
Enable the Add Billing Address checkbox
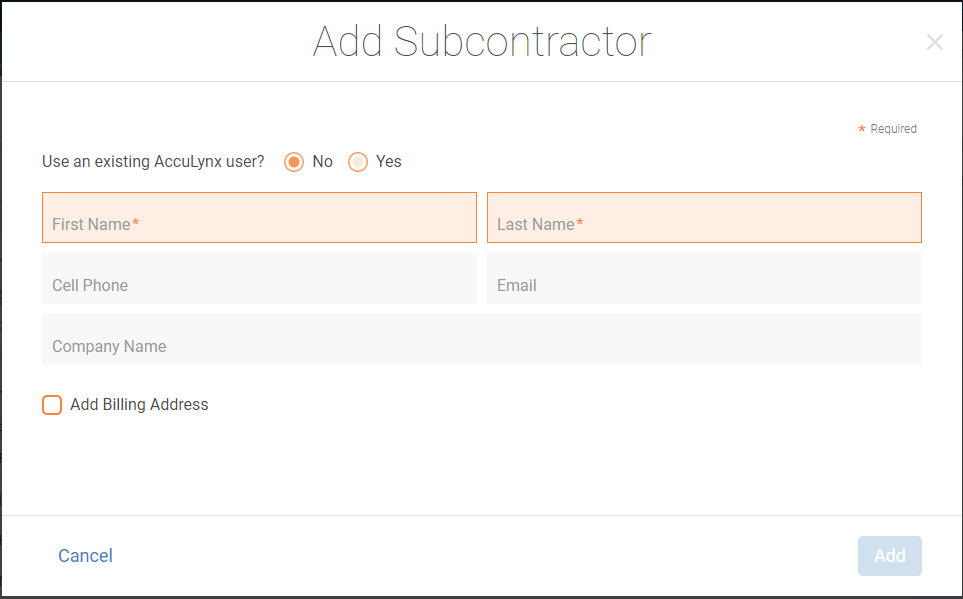pos(52,405)
